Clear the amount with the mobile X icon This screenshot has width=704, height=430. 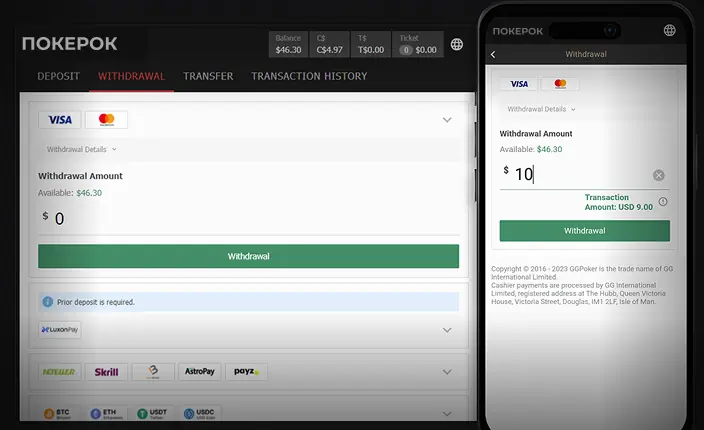tap(659, 175)
